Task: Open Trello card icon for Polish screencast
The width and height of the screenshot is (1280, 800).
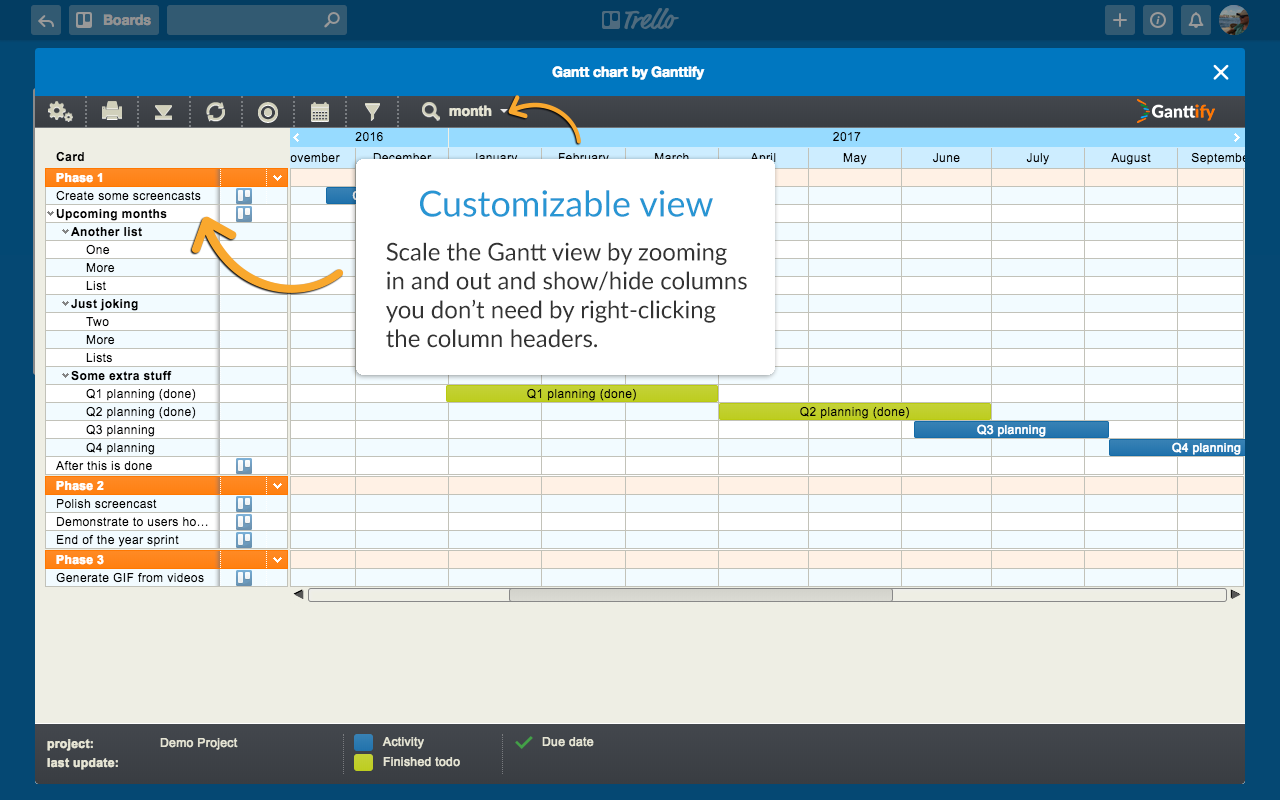Action: (x=244, y=504)
